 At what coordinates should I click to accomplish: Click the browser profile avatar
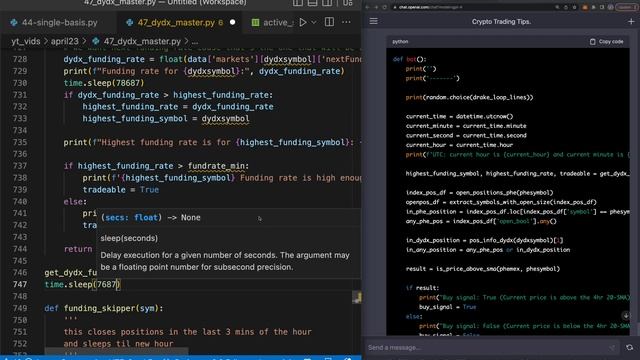611,7
